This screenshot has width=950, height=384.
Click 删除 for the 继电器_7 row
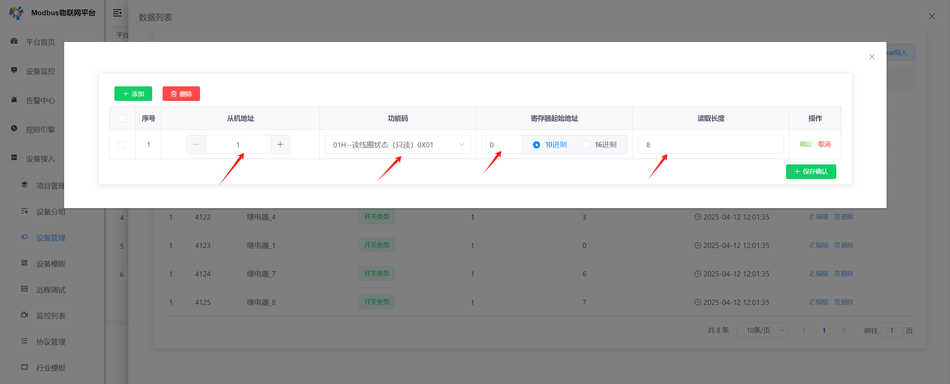844,274
